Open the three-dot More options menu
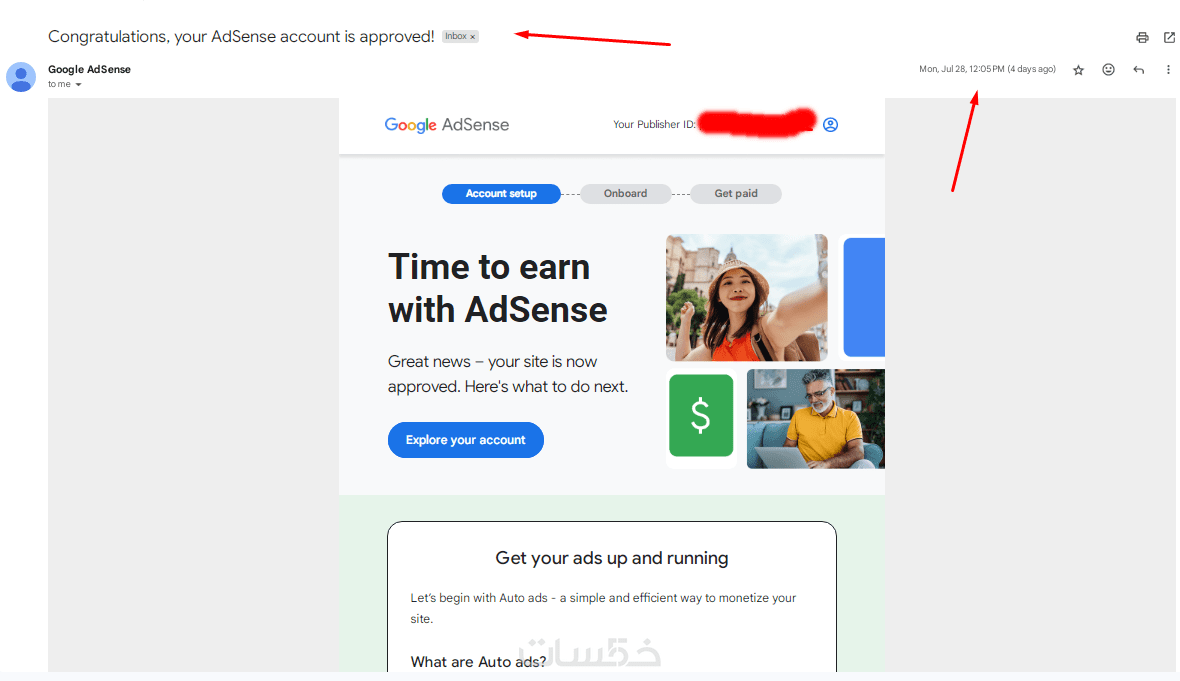The height and width of the screenshot is (681, 1180). [1168, 70]
